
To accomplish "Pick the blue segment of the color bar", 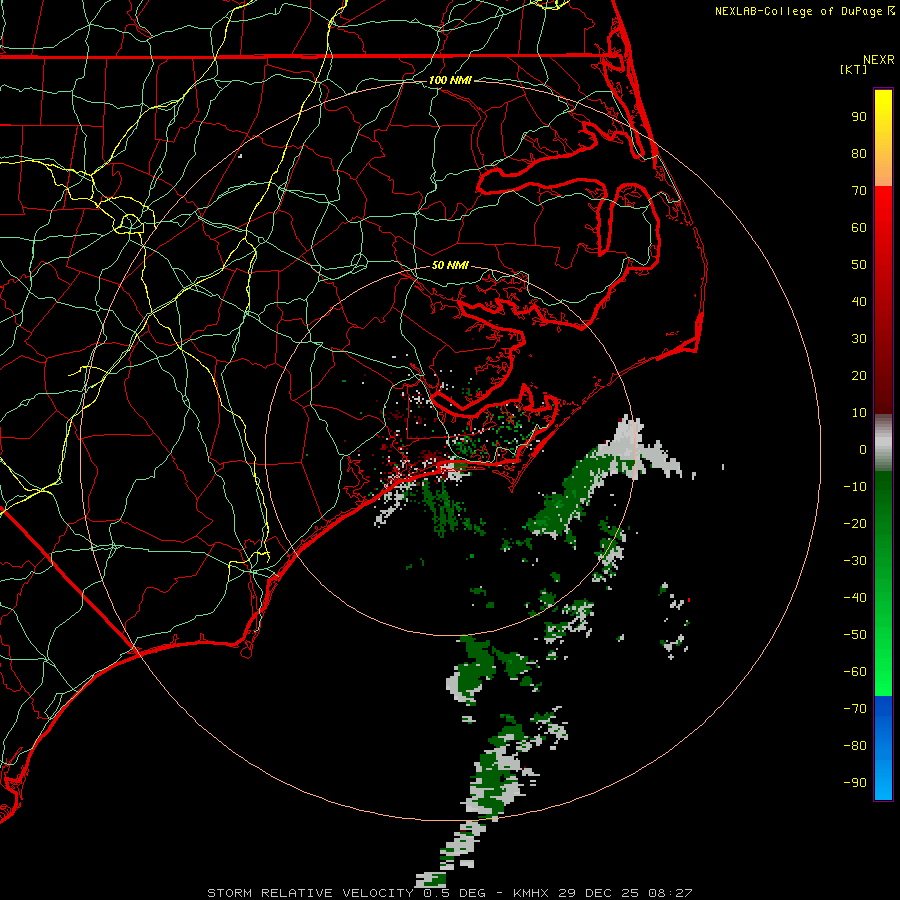I will point(883,747).
